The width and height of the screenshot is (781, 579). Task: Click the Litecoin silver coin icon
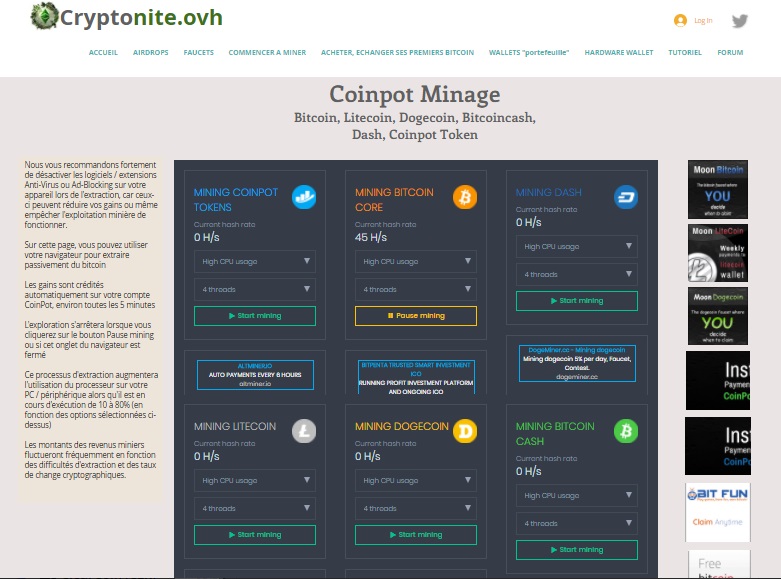point(304,431)
